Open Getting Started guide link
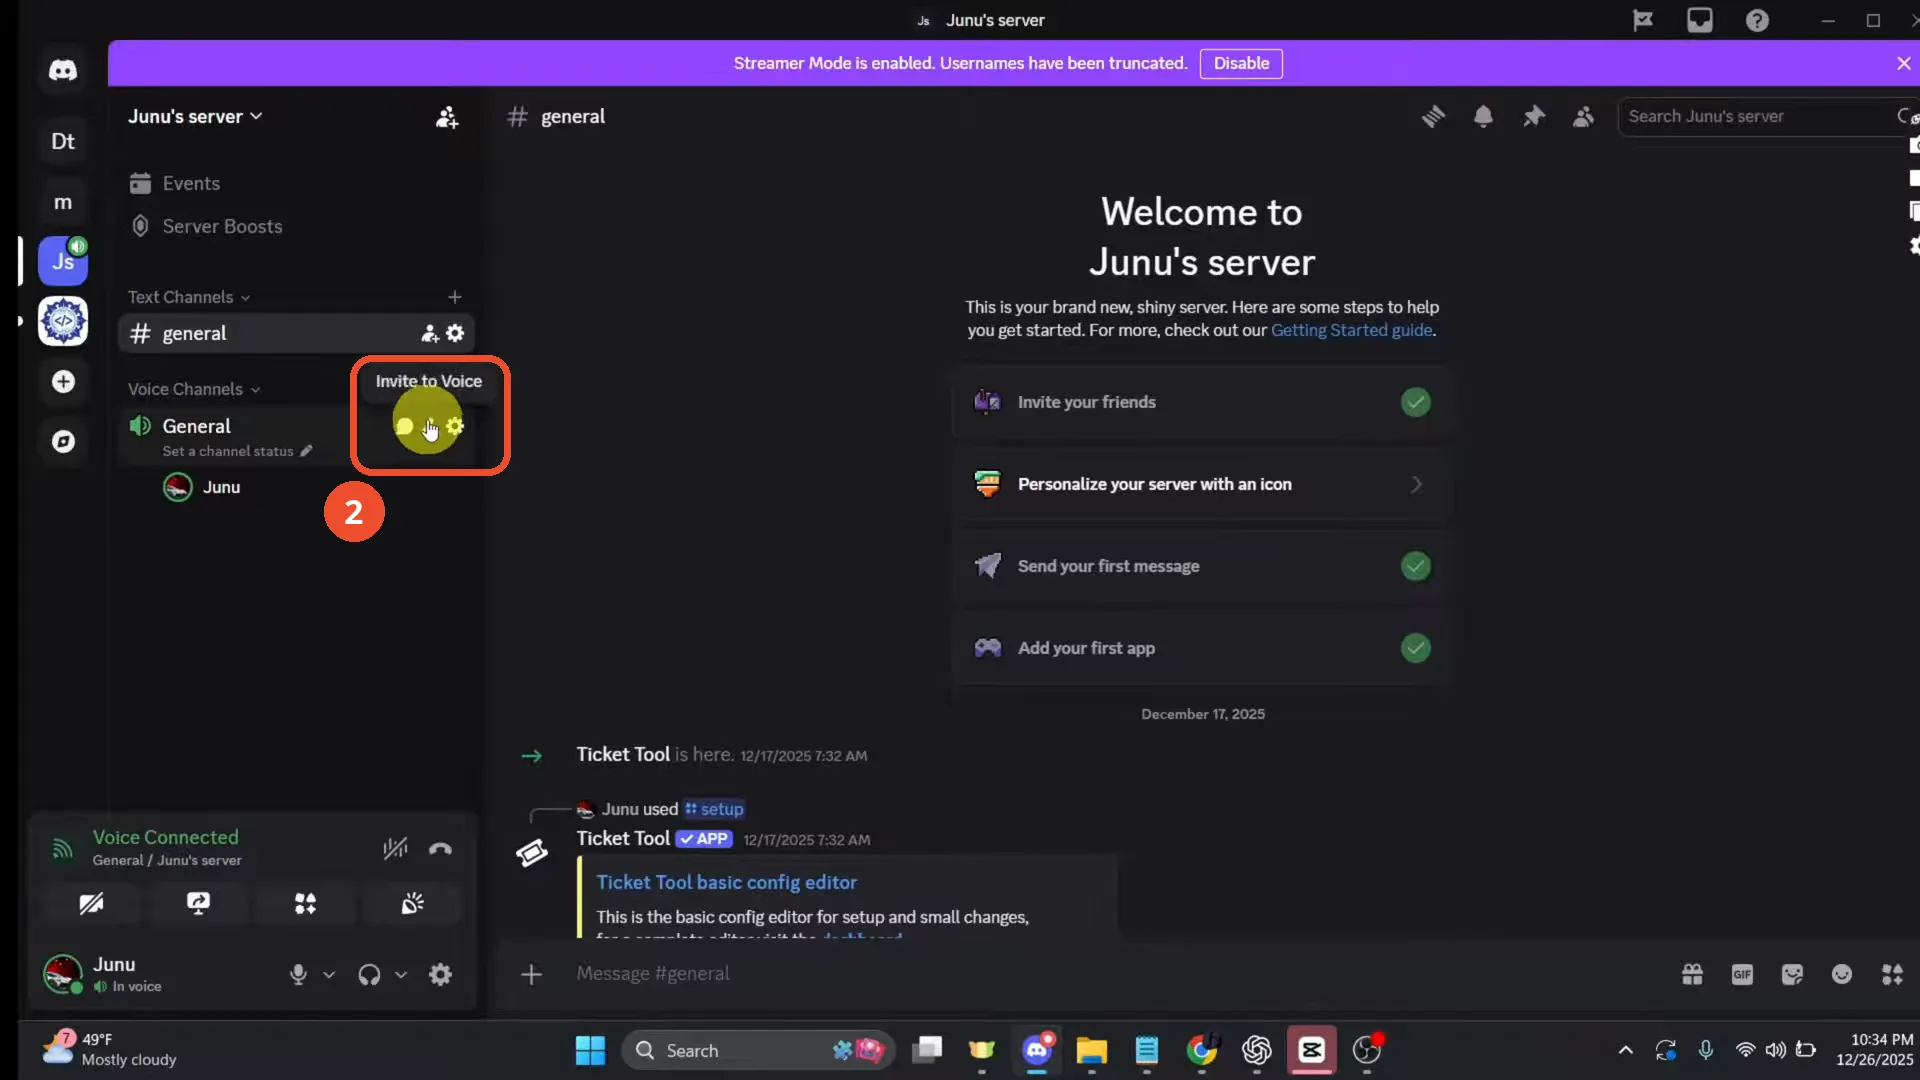Viewport: 1920px width, 1080px height. 1352,330
